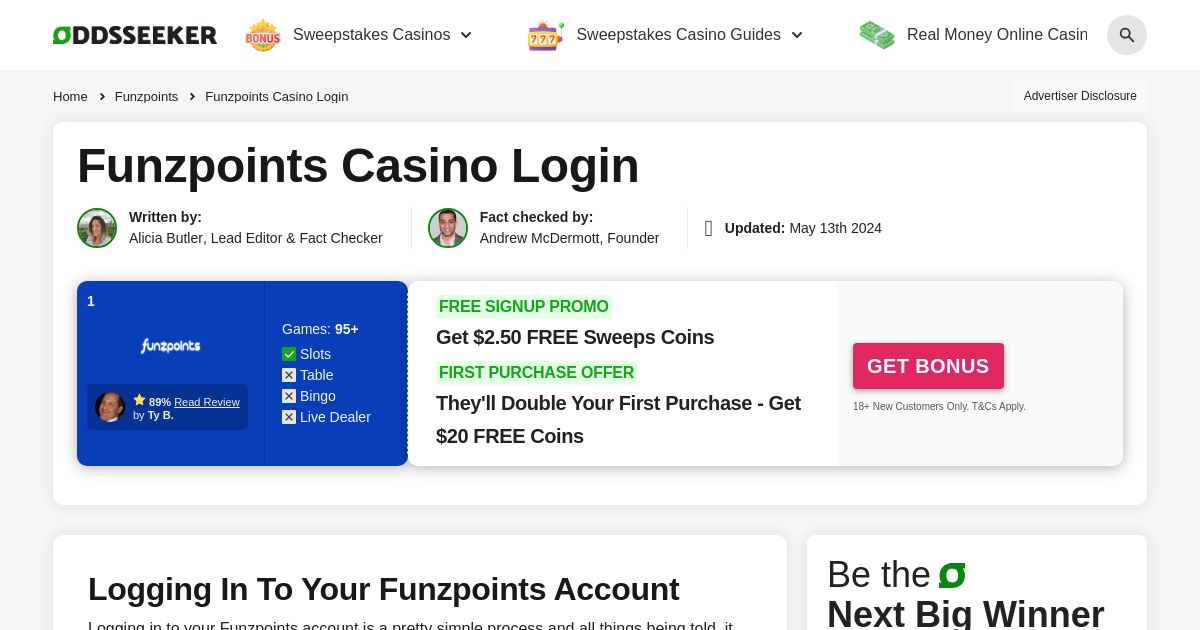Expand the Sweepstakes Casinos dropdown
This screenshot has width=1200, height=630.
pos(466,35)
